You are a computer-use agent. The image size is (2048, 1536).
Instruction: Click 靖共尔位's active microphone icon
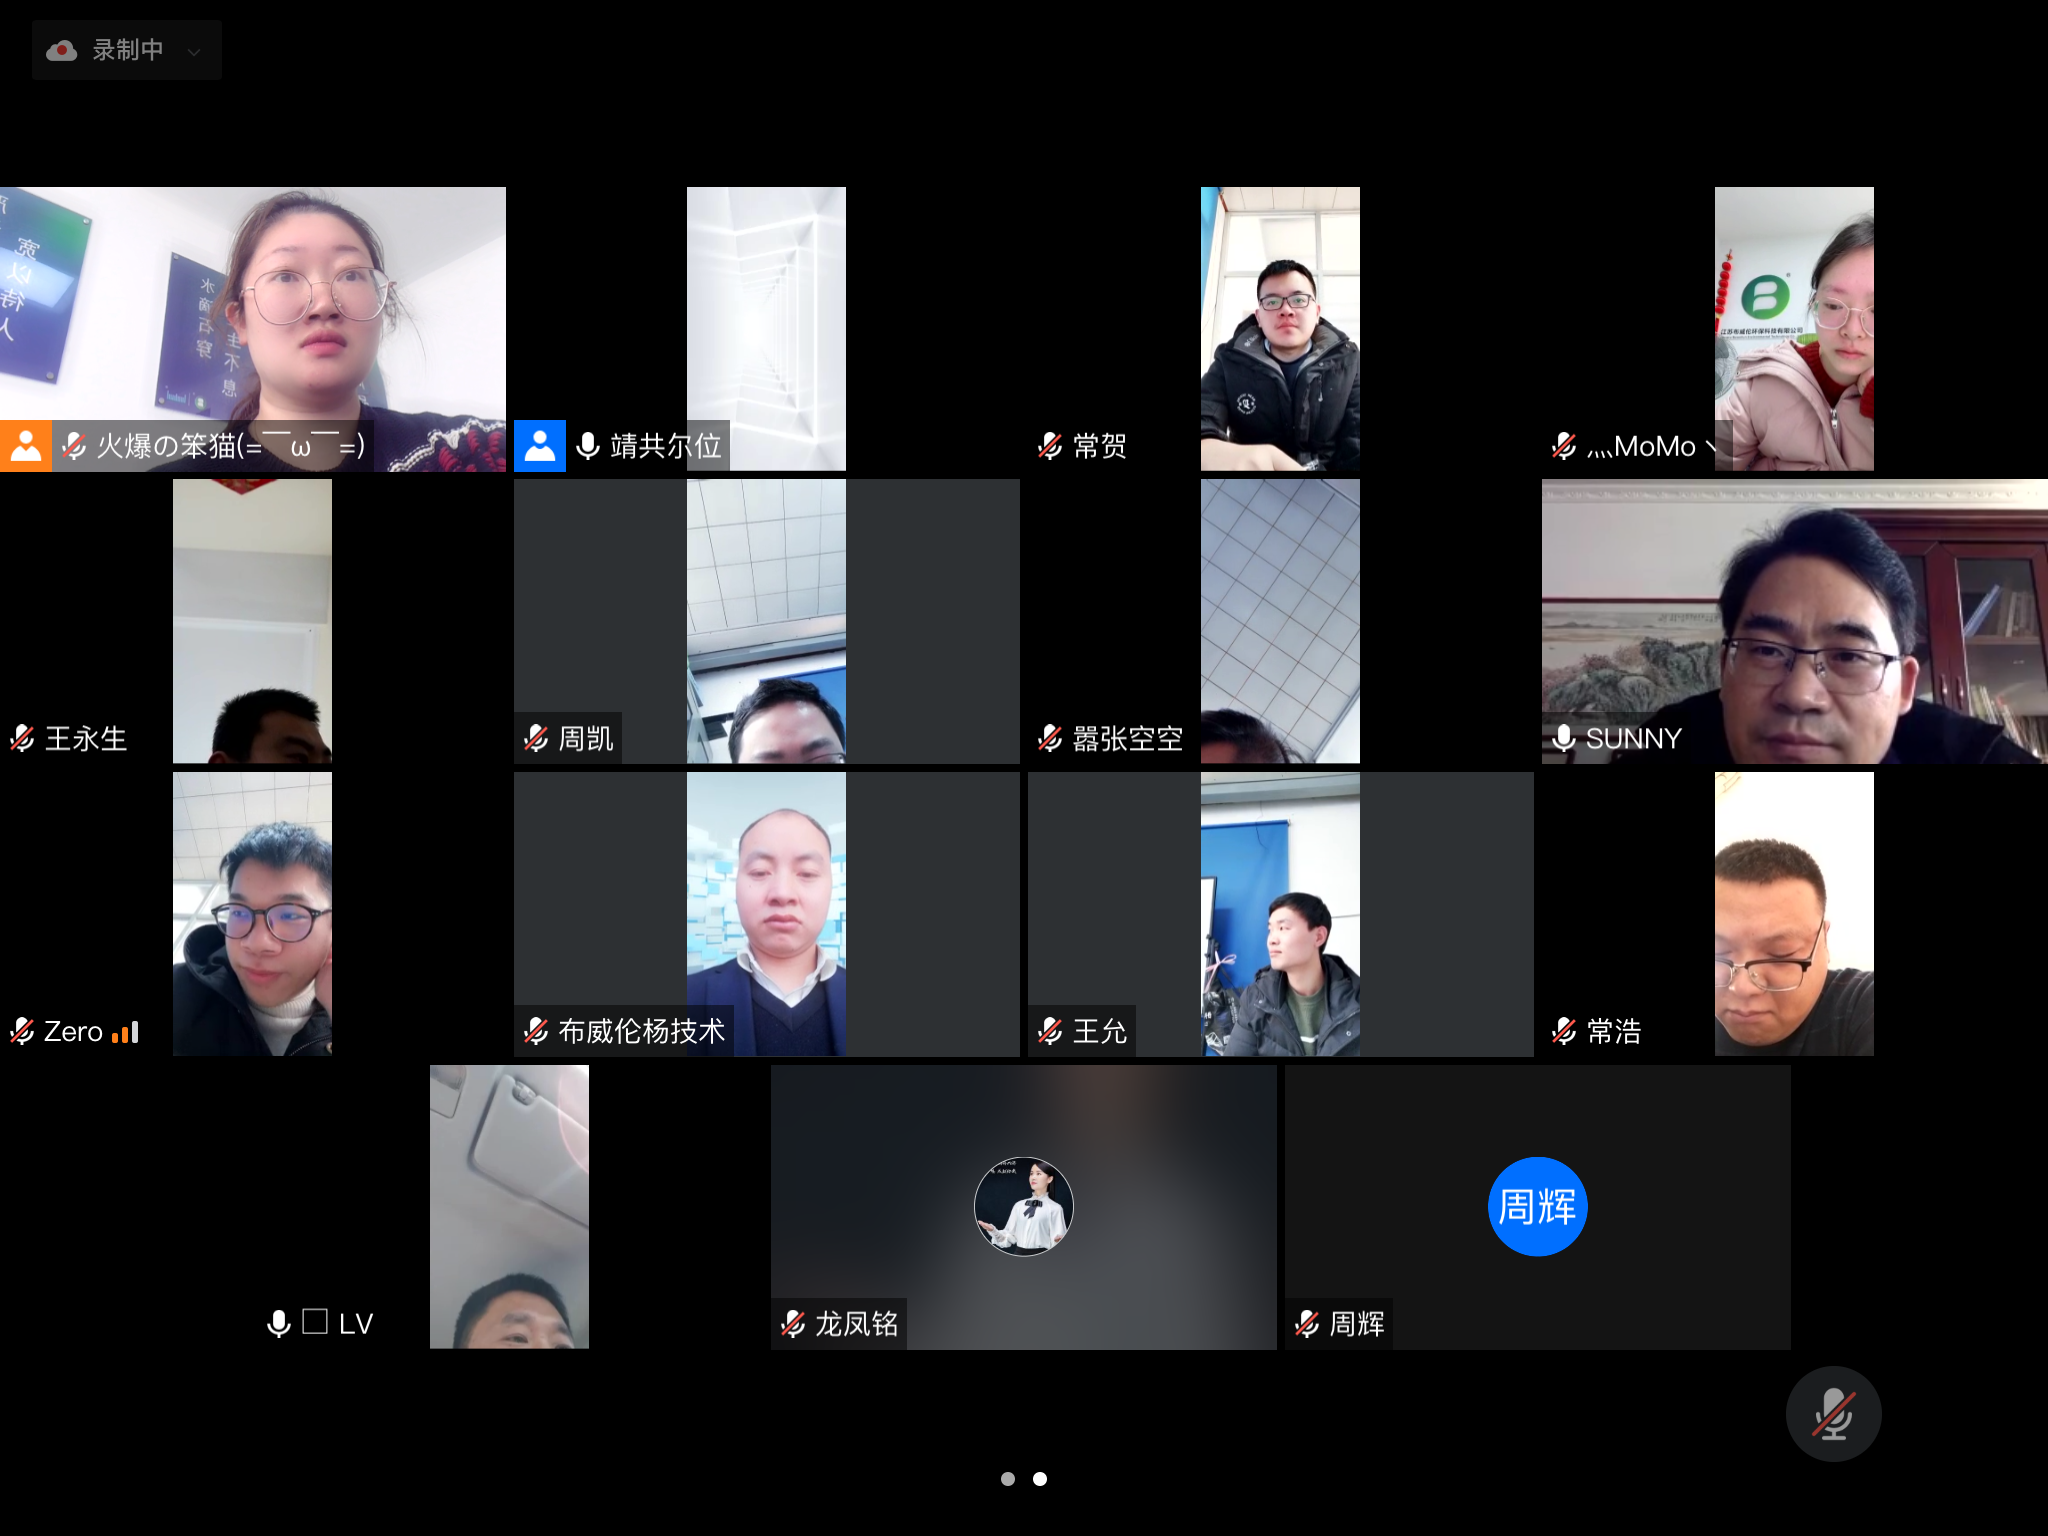pyautogui.click(x=589, y=446)
